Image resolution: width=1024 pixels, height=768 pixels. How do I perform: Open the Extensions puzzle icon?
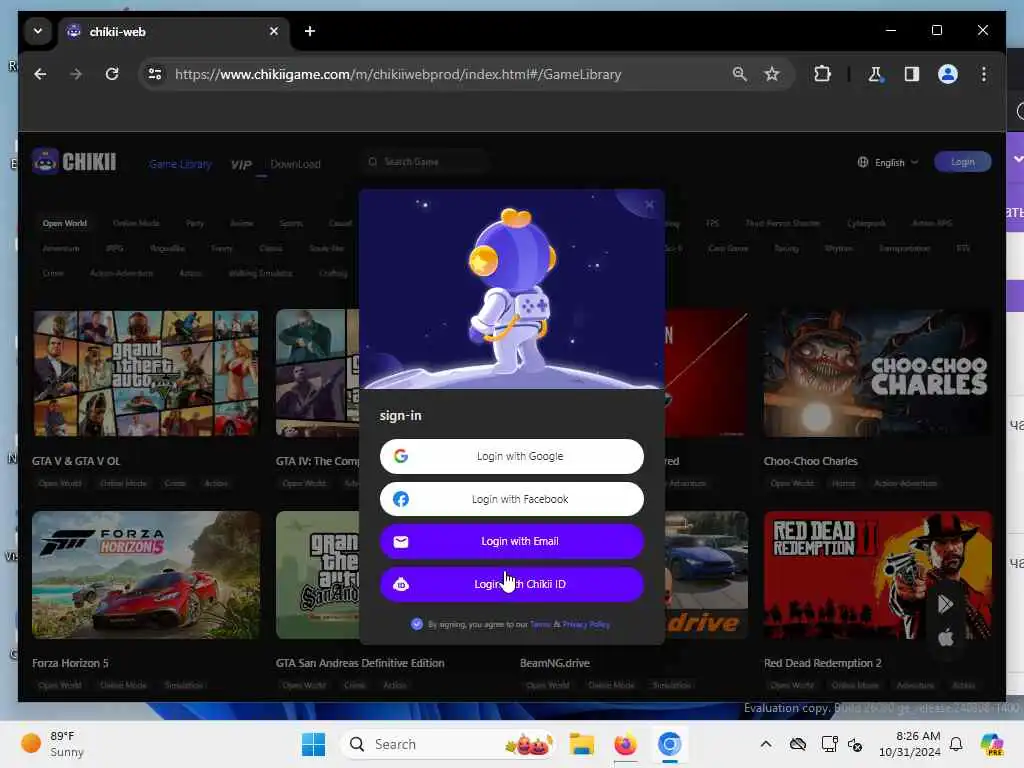822,74
